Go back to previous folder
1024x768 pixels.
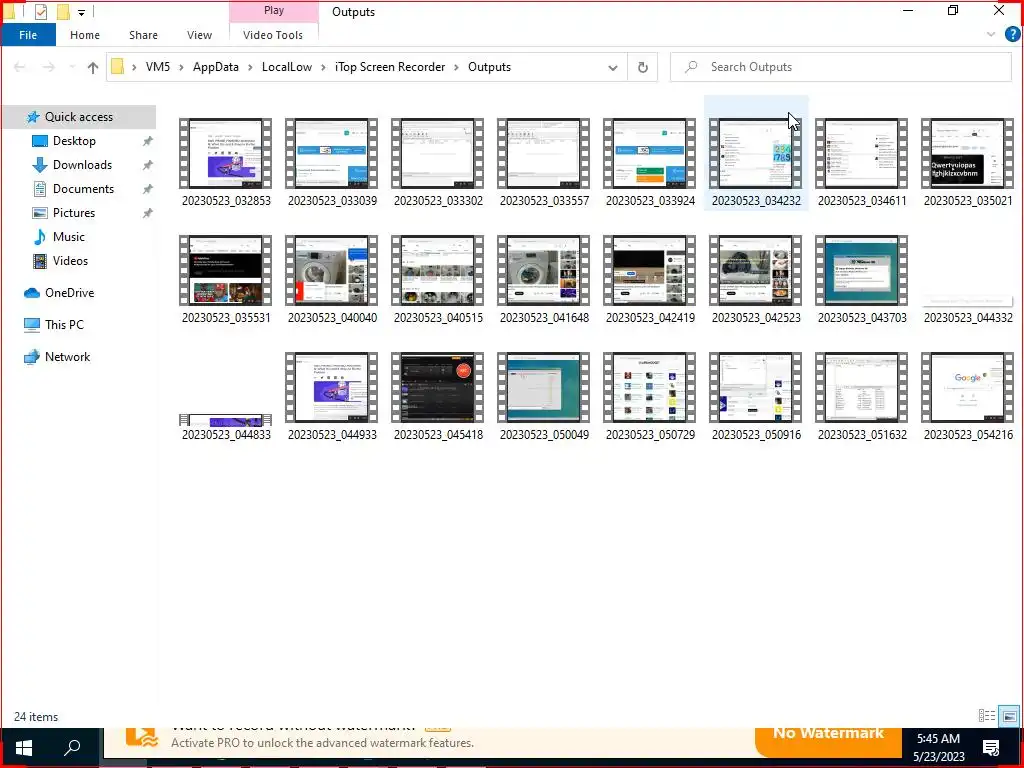pyautogui.click(x=20, y=67)
